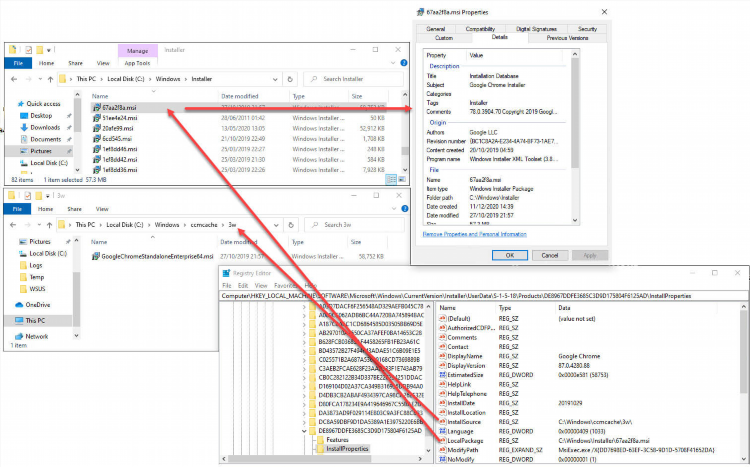Go up one folder in Installer window
Screen dimensions: 750x467
[50, 79]
